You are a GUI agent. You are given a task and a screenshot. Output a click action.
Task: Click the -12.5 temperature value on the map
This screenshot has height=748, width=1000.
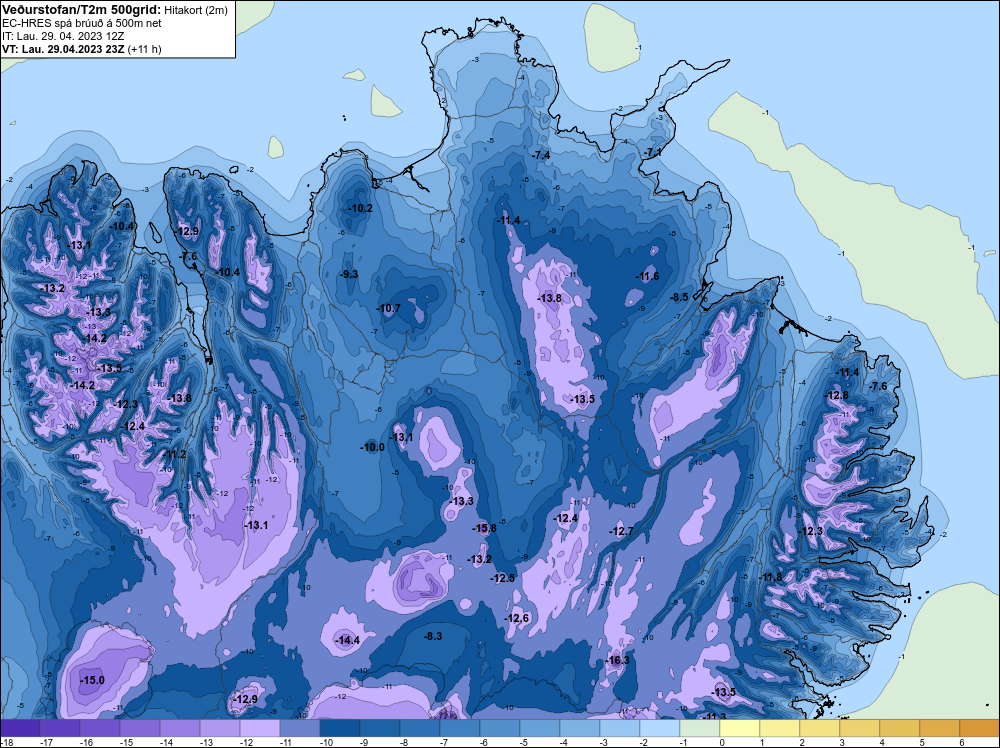click(503, 578)
